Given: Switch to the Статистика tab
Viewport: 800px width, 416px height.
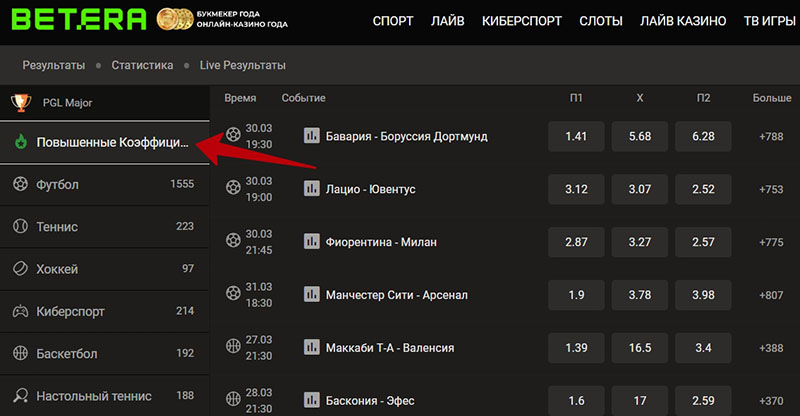Looking at the screenshot, I should pos(142,65).
